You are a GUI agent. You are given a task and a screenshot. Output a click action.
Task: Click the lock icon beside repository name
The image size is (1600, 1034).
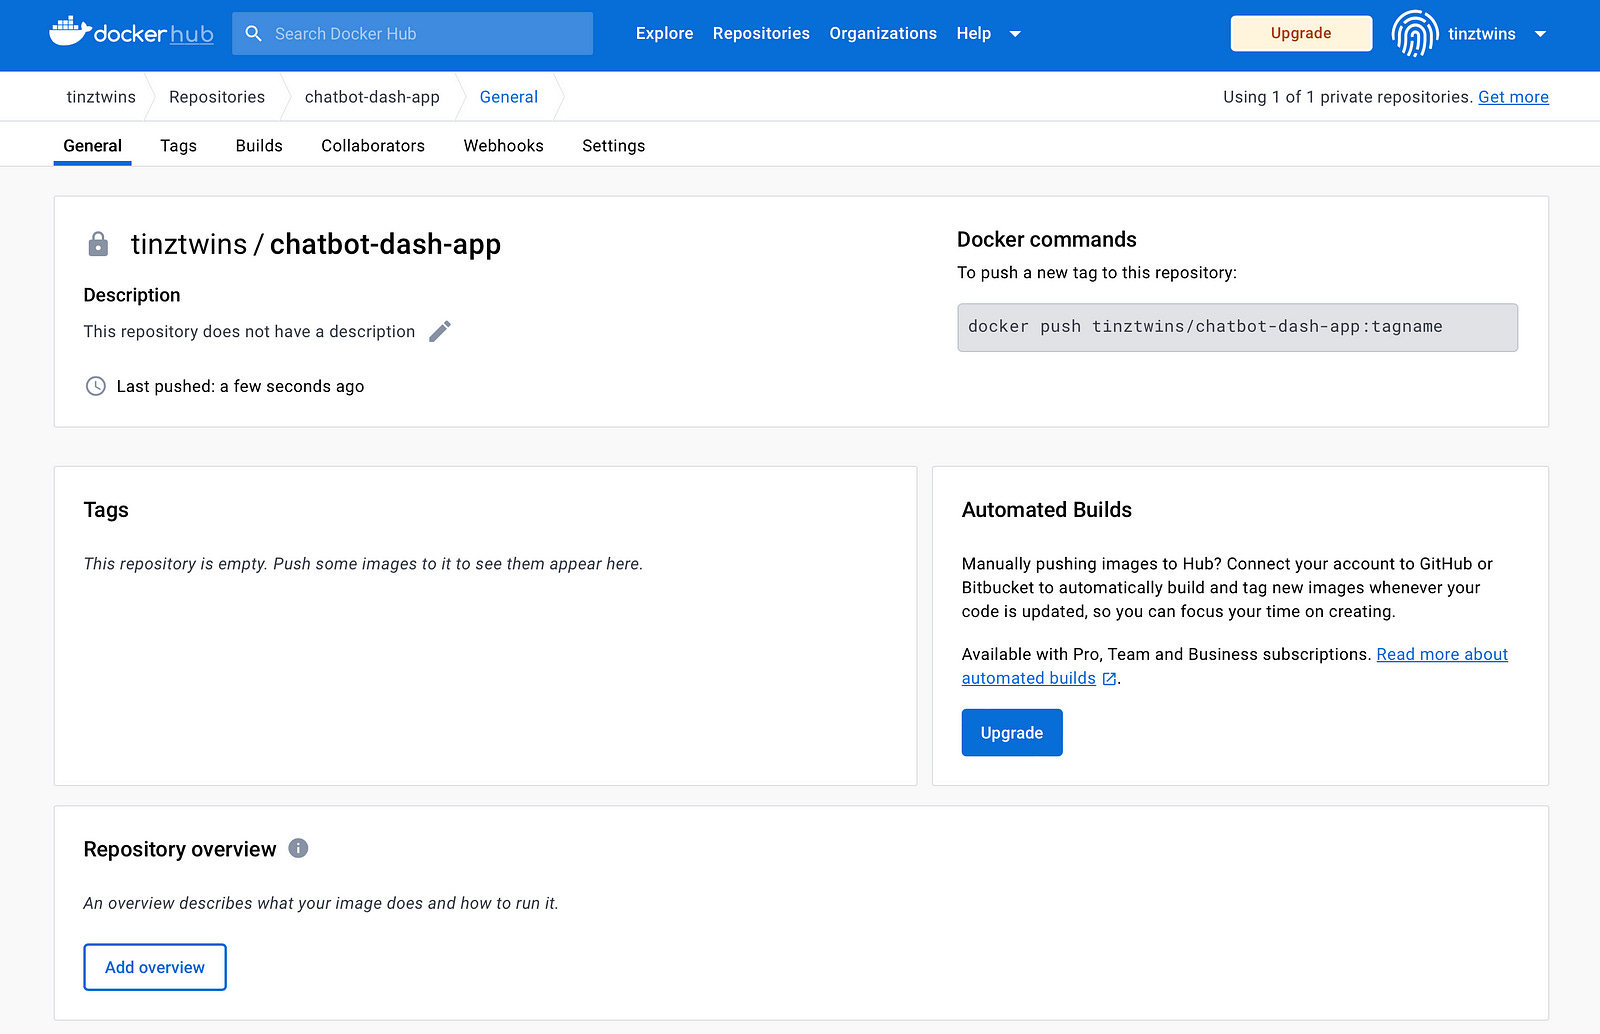click(x=98, y=244)
